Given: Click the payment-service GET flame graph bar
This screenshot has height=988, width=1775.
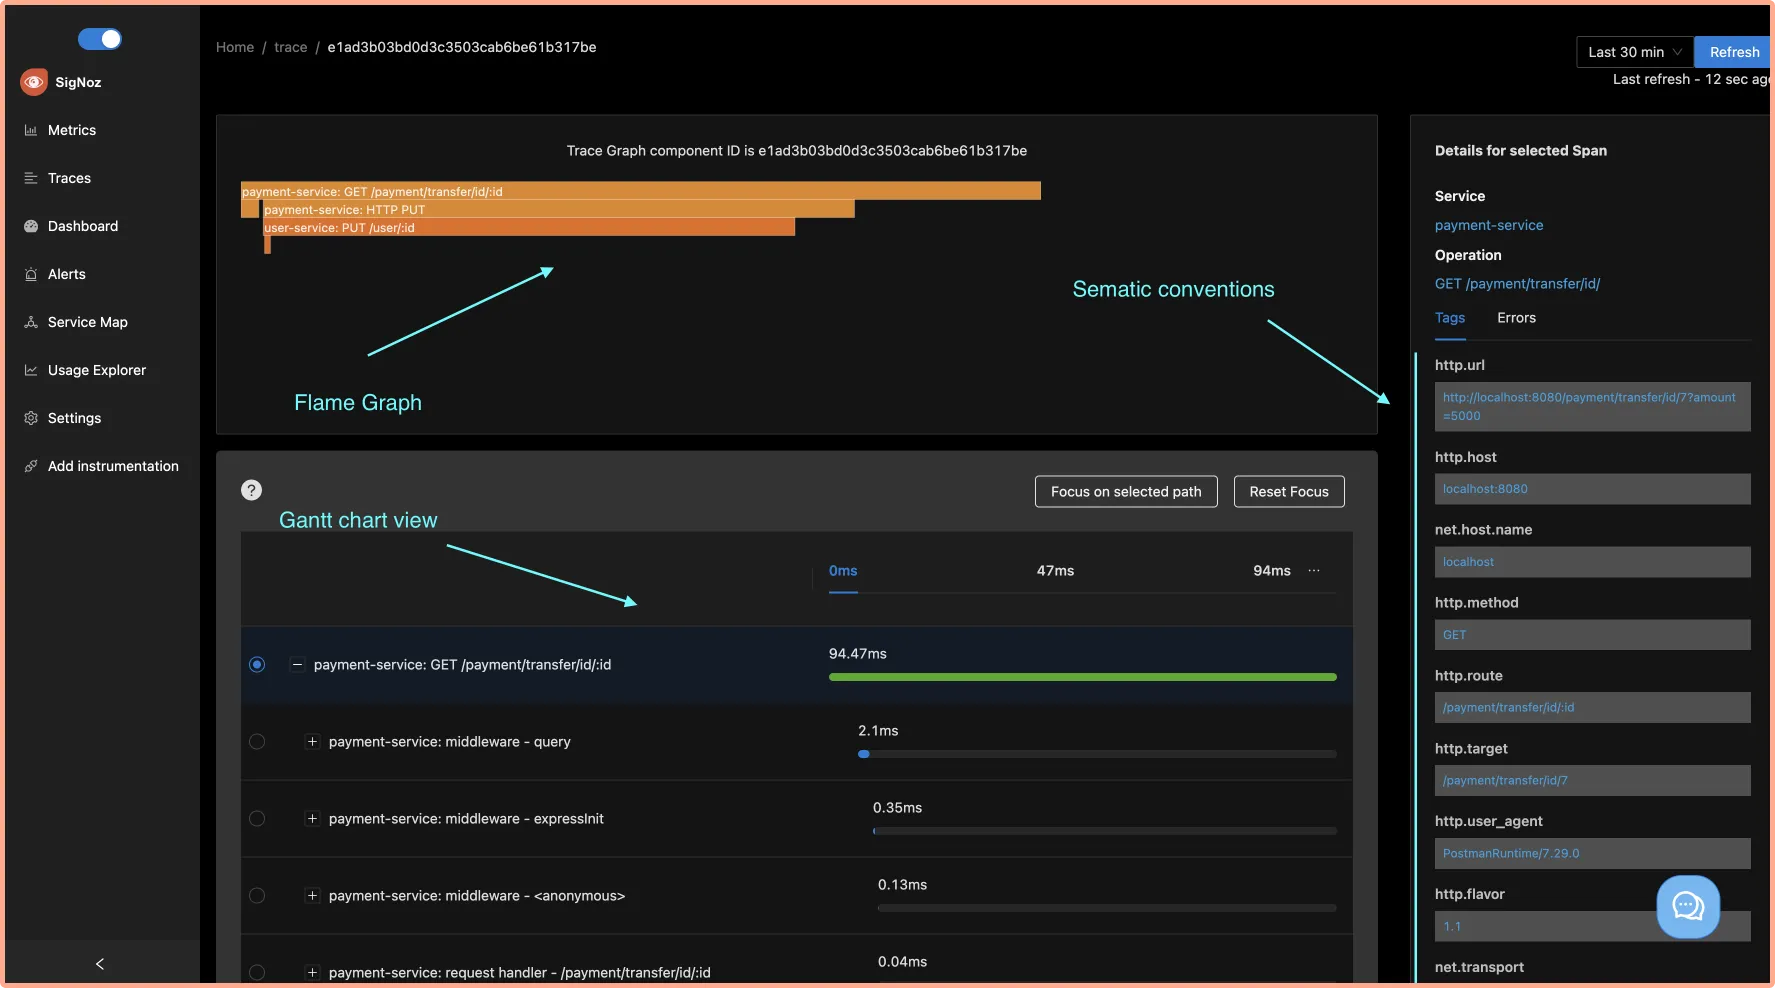Looking at the screenshot, I should (x=641, y=191).
